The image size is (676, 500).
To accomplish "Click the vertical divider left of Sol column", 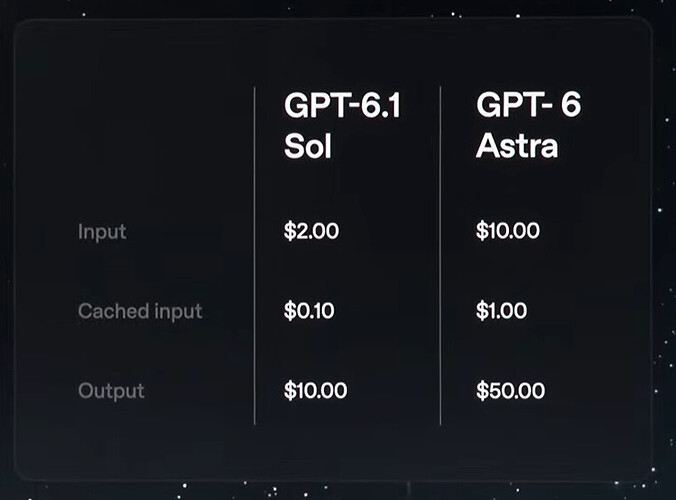I will point(255,256).
